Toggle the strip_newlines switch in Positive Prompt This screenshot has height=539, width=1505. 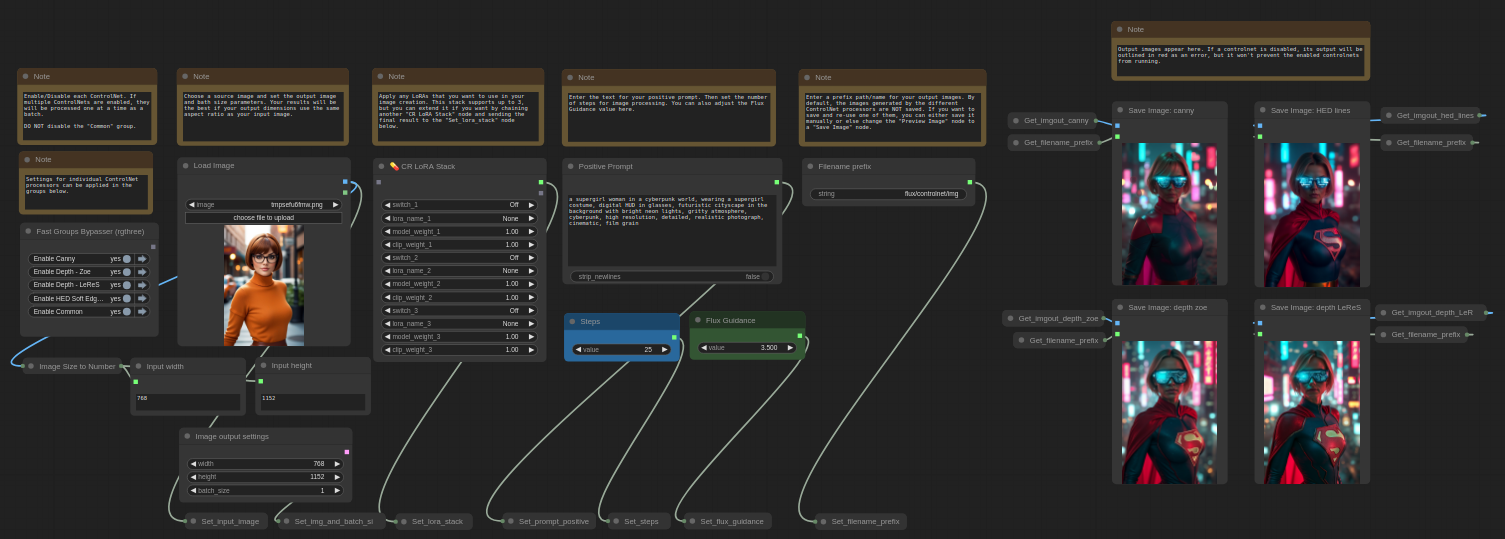pos(765,277)
